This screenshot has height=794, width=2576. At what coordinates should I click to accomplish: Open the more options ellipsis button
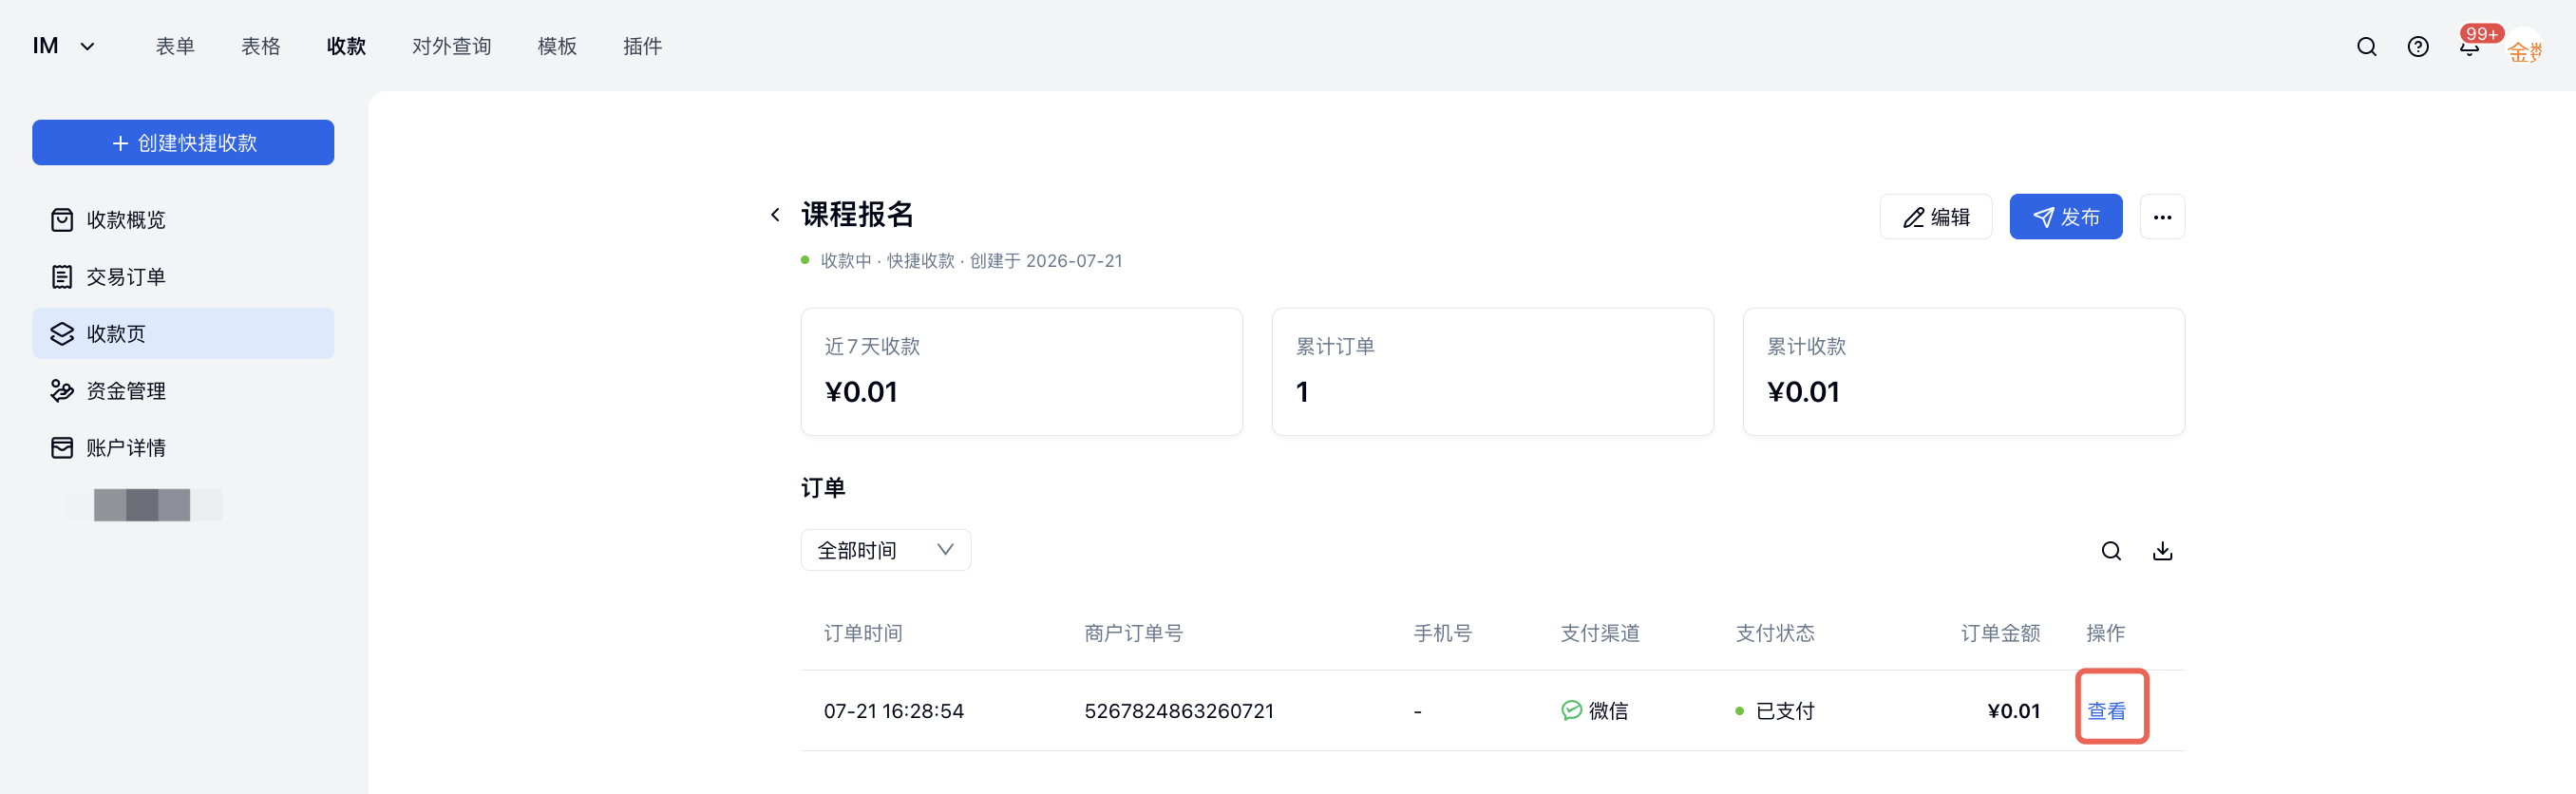click(x=2162, y=217)
